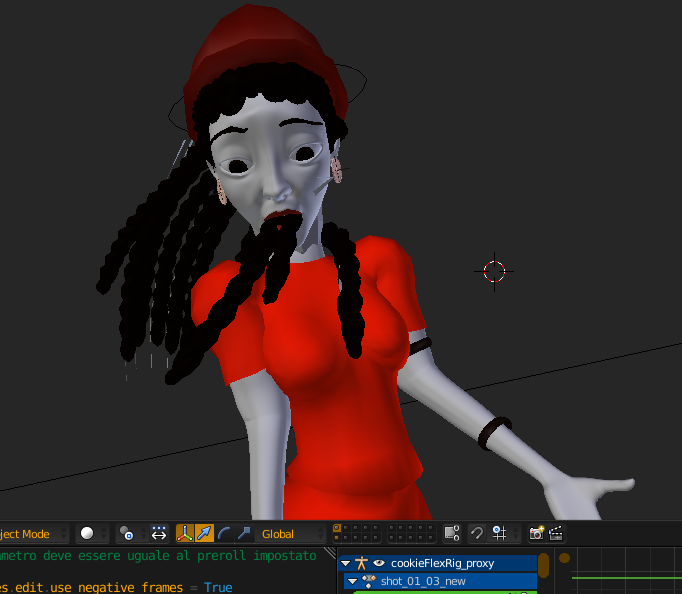Toggle manipulate center points icon
Screen dimensions: 682x594
click(x=158, y=534)
